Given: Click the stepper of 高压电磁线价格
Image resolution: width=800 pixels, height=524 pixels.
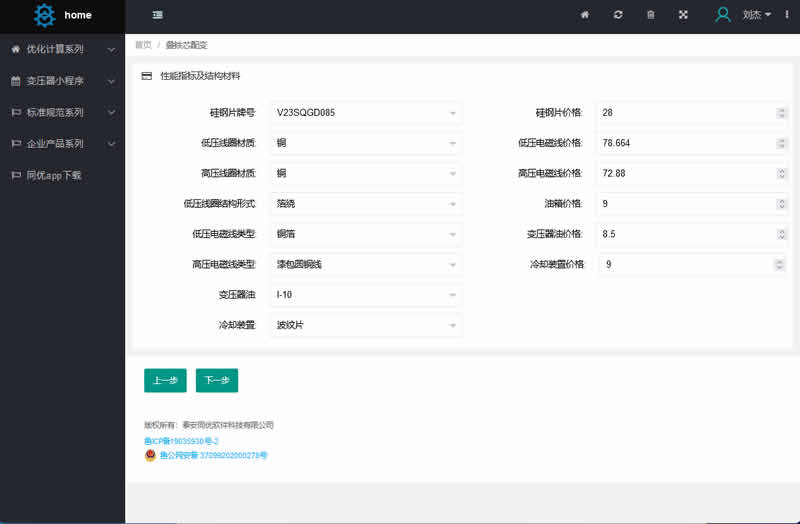Looking at the screenshot, I should click(x=781, y=173).
